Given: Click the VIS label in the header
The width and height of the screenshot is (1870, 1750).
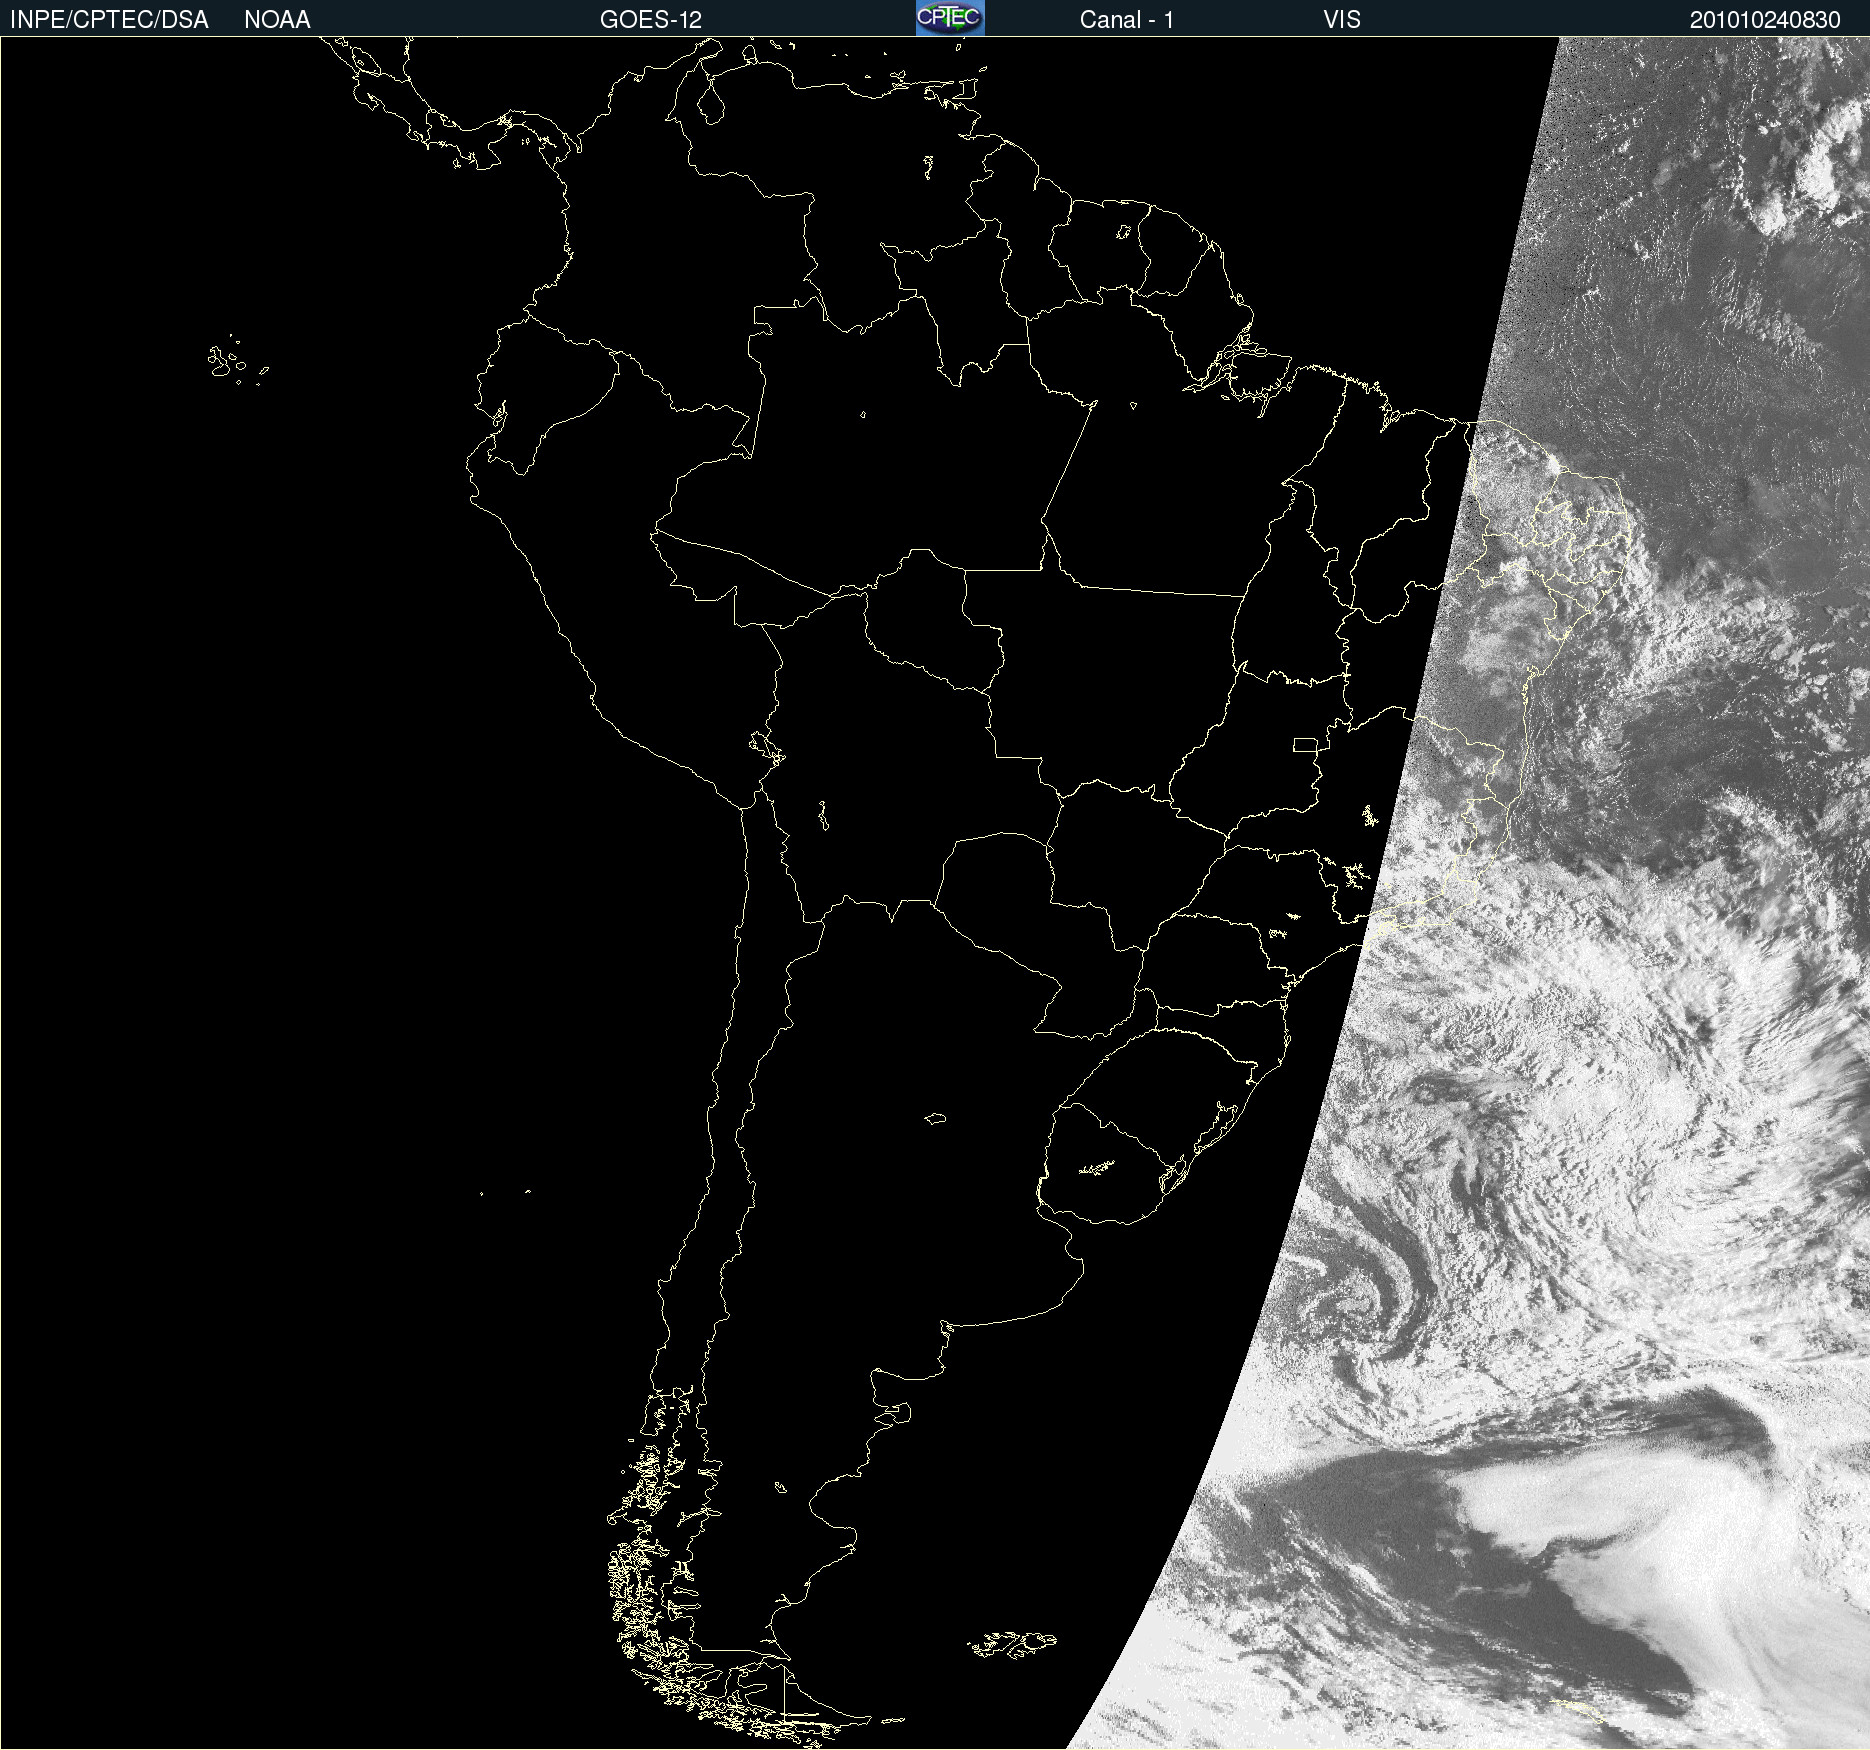Looking at the screenshot, I should click(x=1342, y=20).
